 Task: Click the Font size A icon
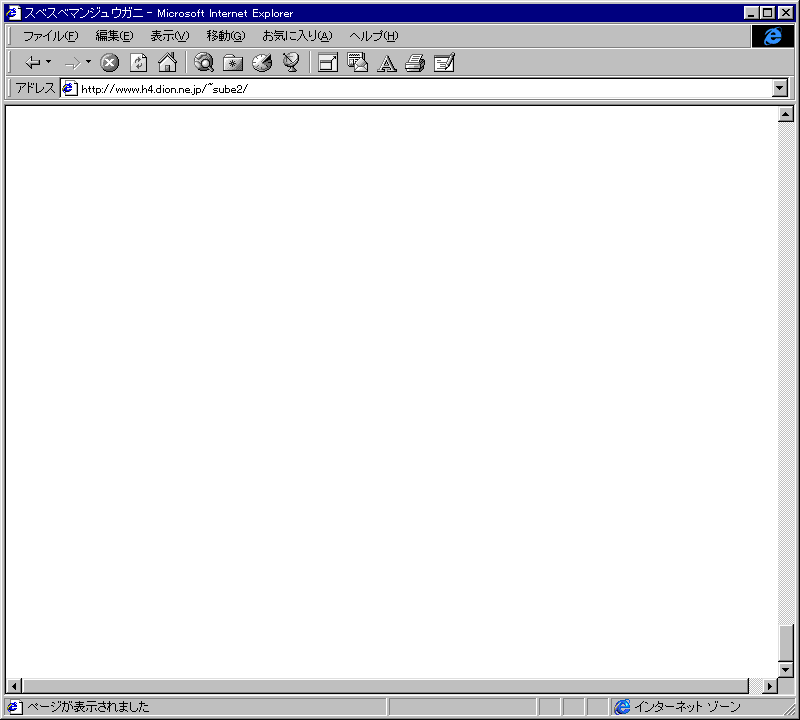(x=387, y=64)
